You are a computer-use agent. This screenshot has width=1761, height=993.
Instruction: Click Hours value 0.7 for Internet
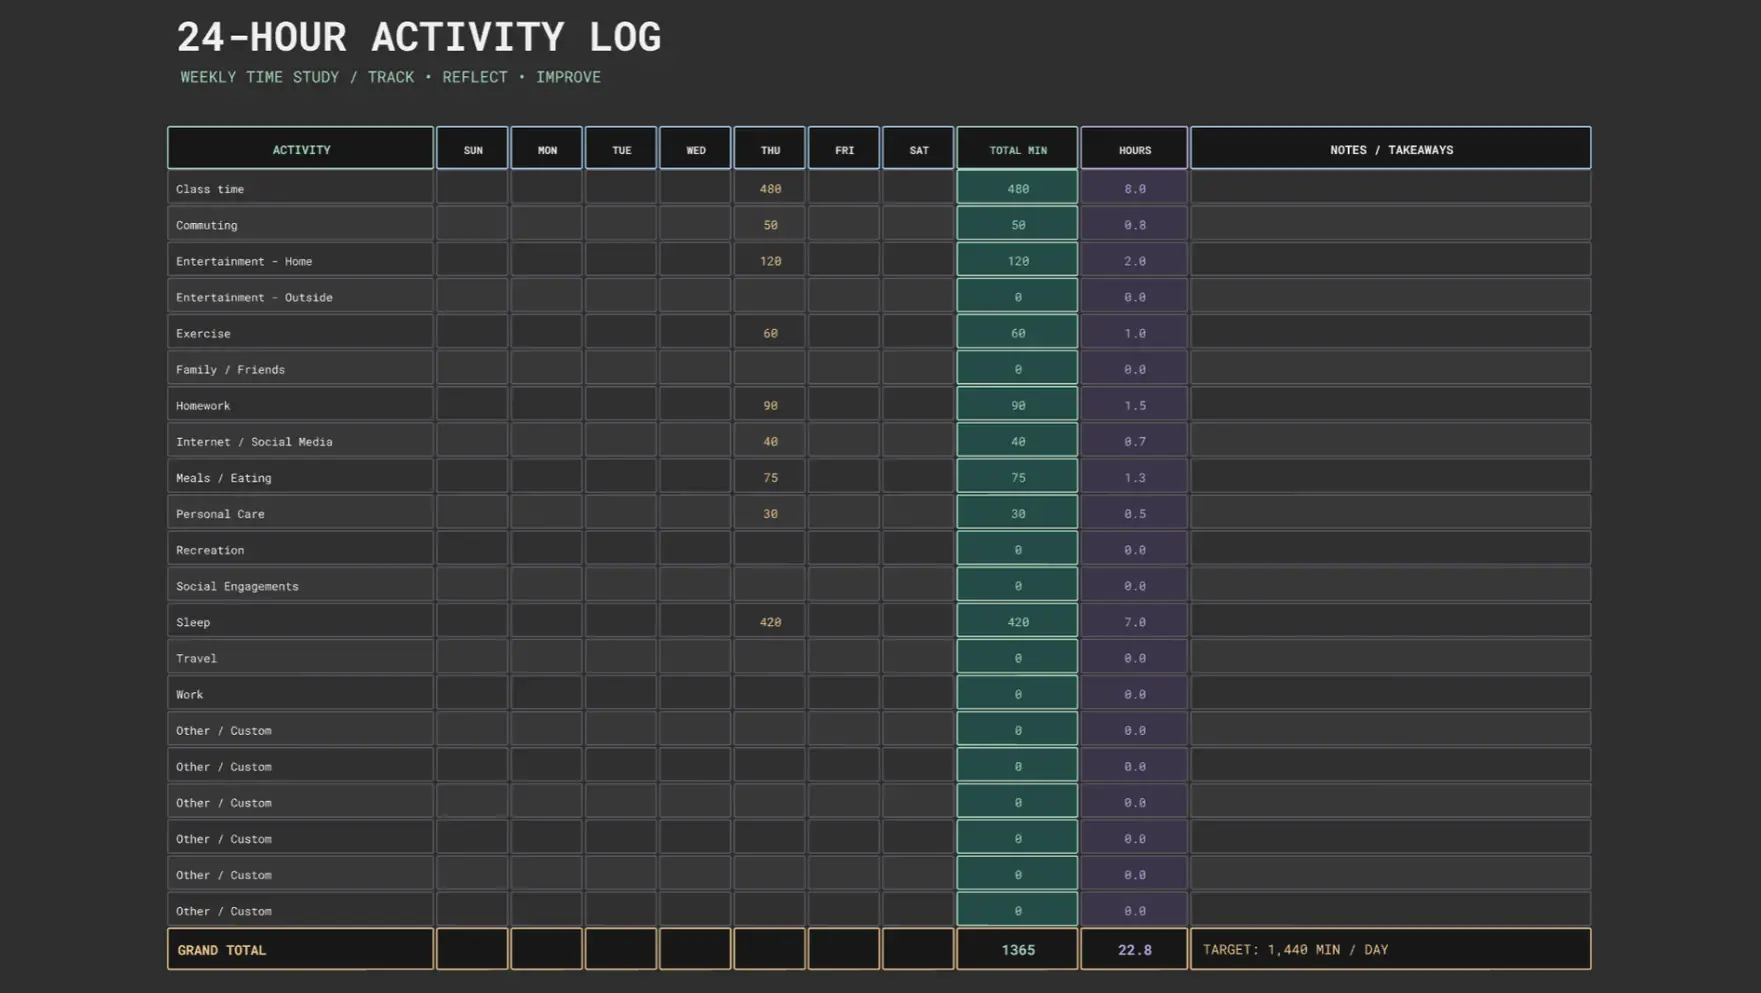pyautogui.click(x=1134, y=440)
